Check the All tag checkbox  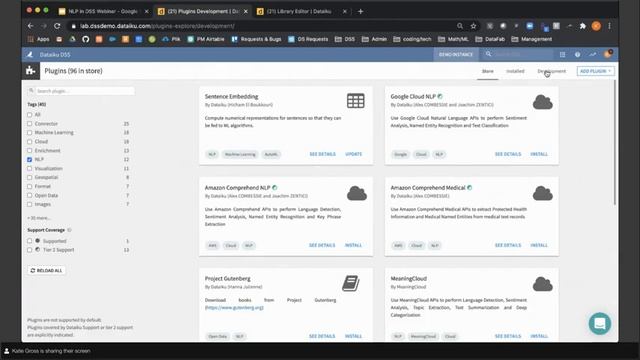click(29, 115)
